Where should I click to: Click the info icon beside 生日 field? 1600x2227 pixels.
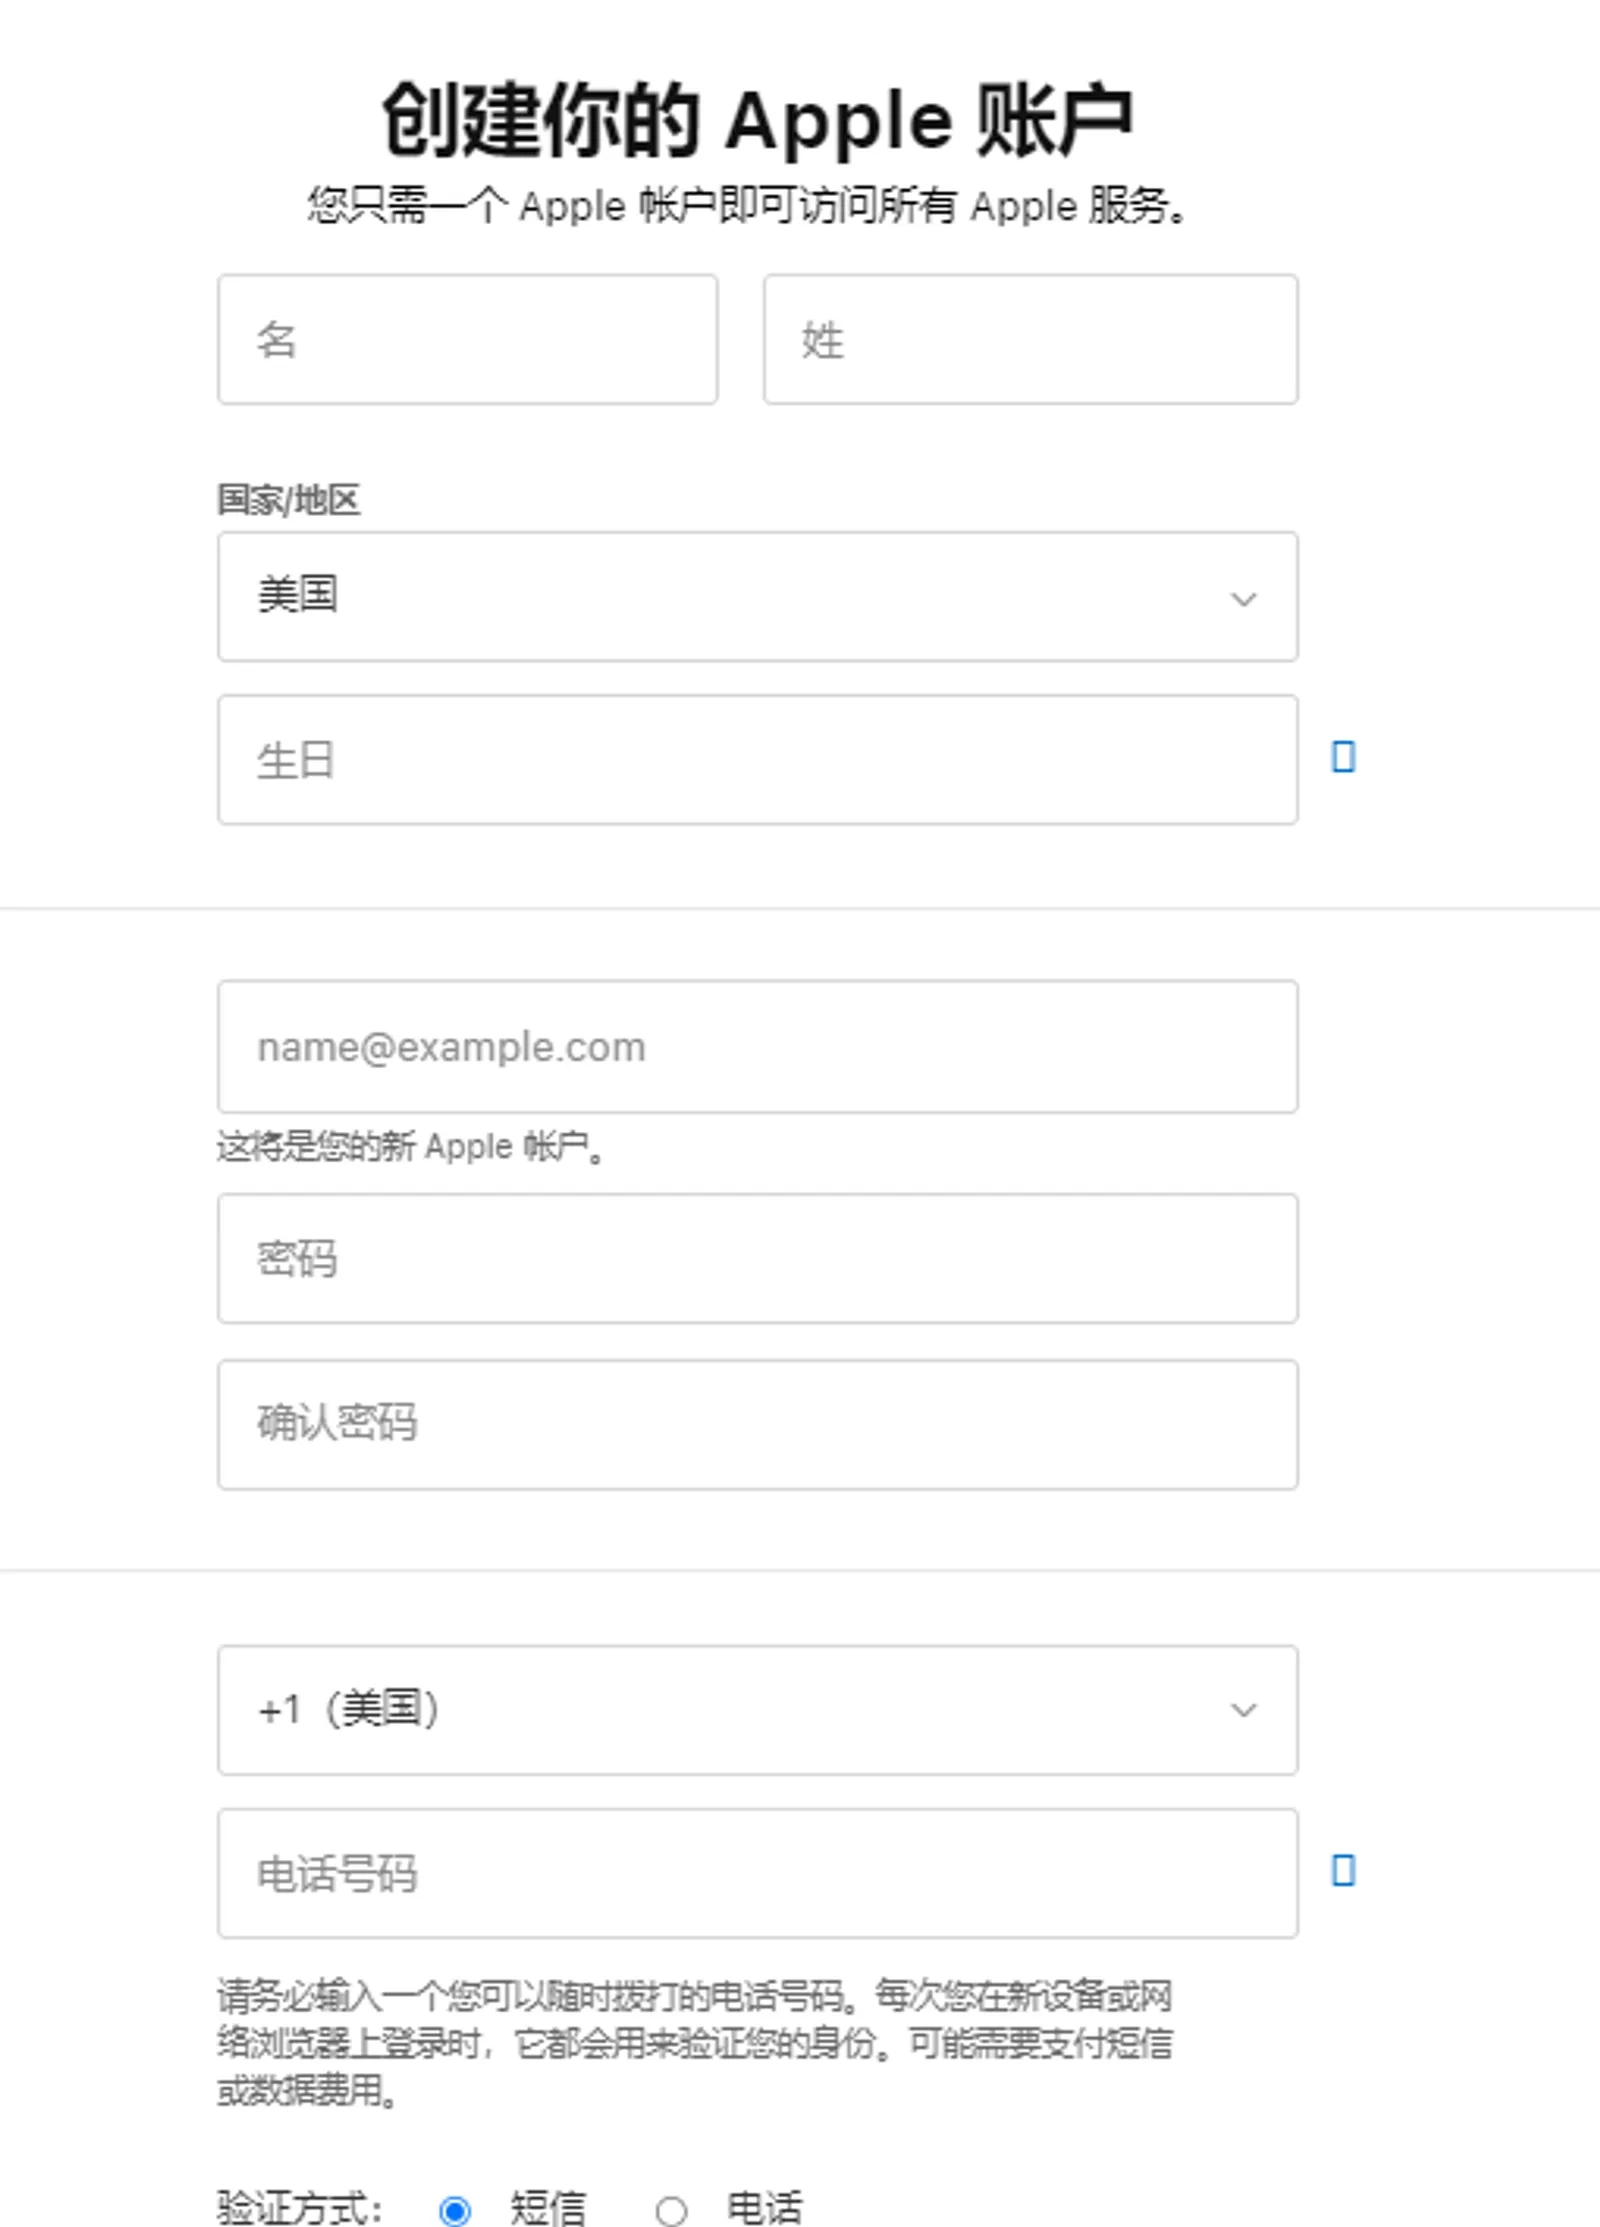point(1343,757)
